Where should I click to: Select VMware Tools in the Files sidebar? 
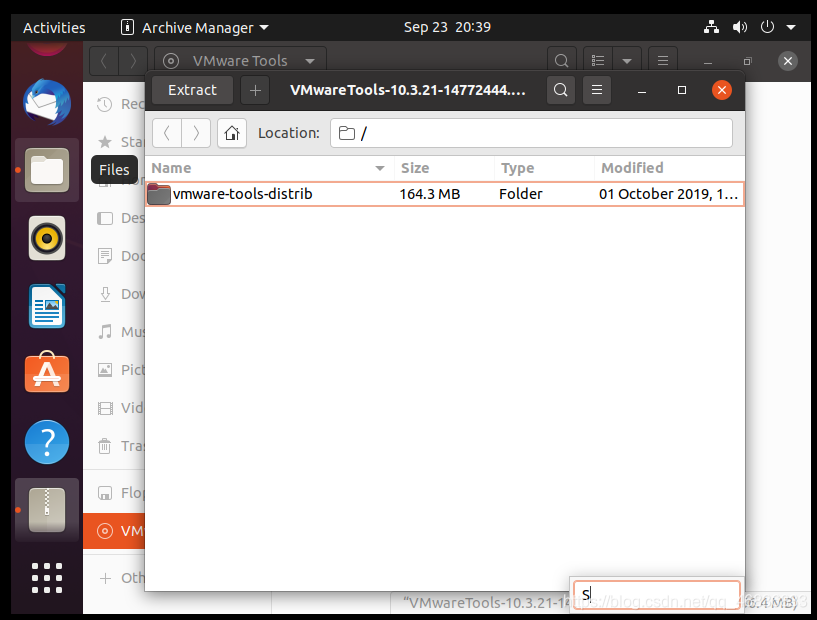[115, 531]
